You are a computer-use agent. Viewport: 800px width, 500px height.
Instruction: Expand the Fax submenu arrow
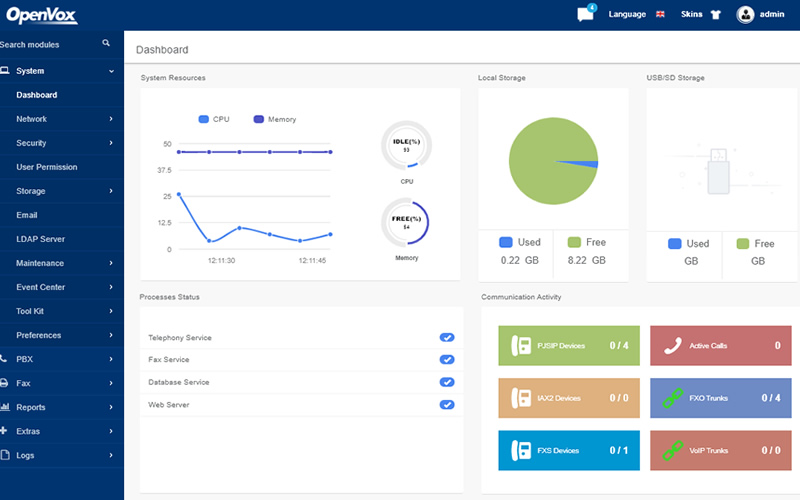pyautogui.click(x=111, y=383)
